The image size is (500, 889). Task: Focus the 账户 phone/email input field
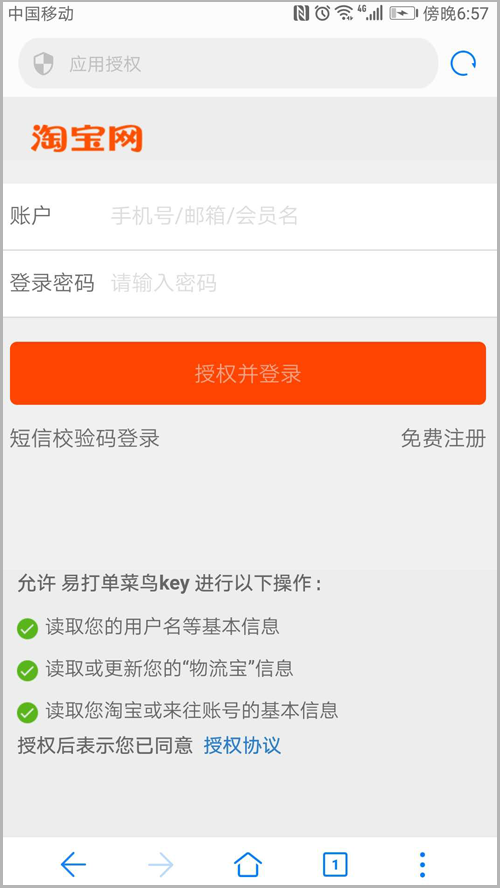[250, 216]
